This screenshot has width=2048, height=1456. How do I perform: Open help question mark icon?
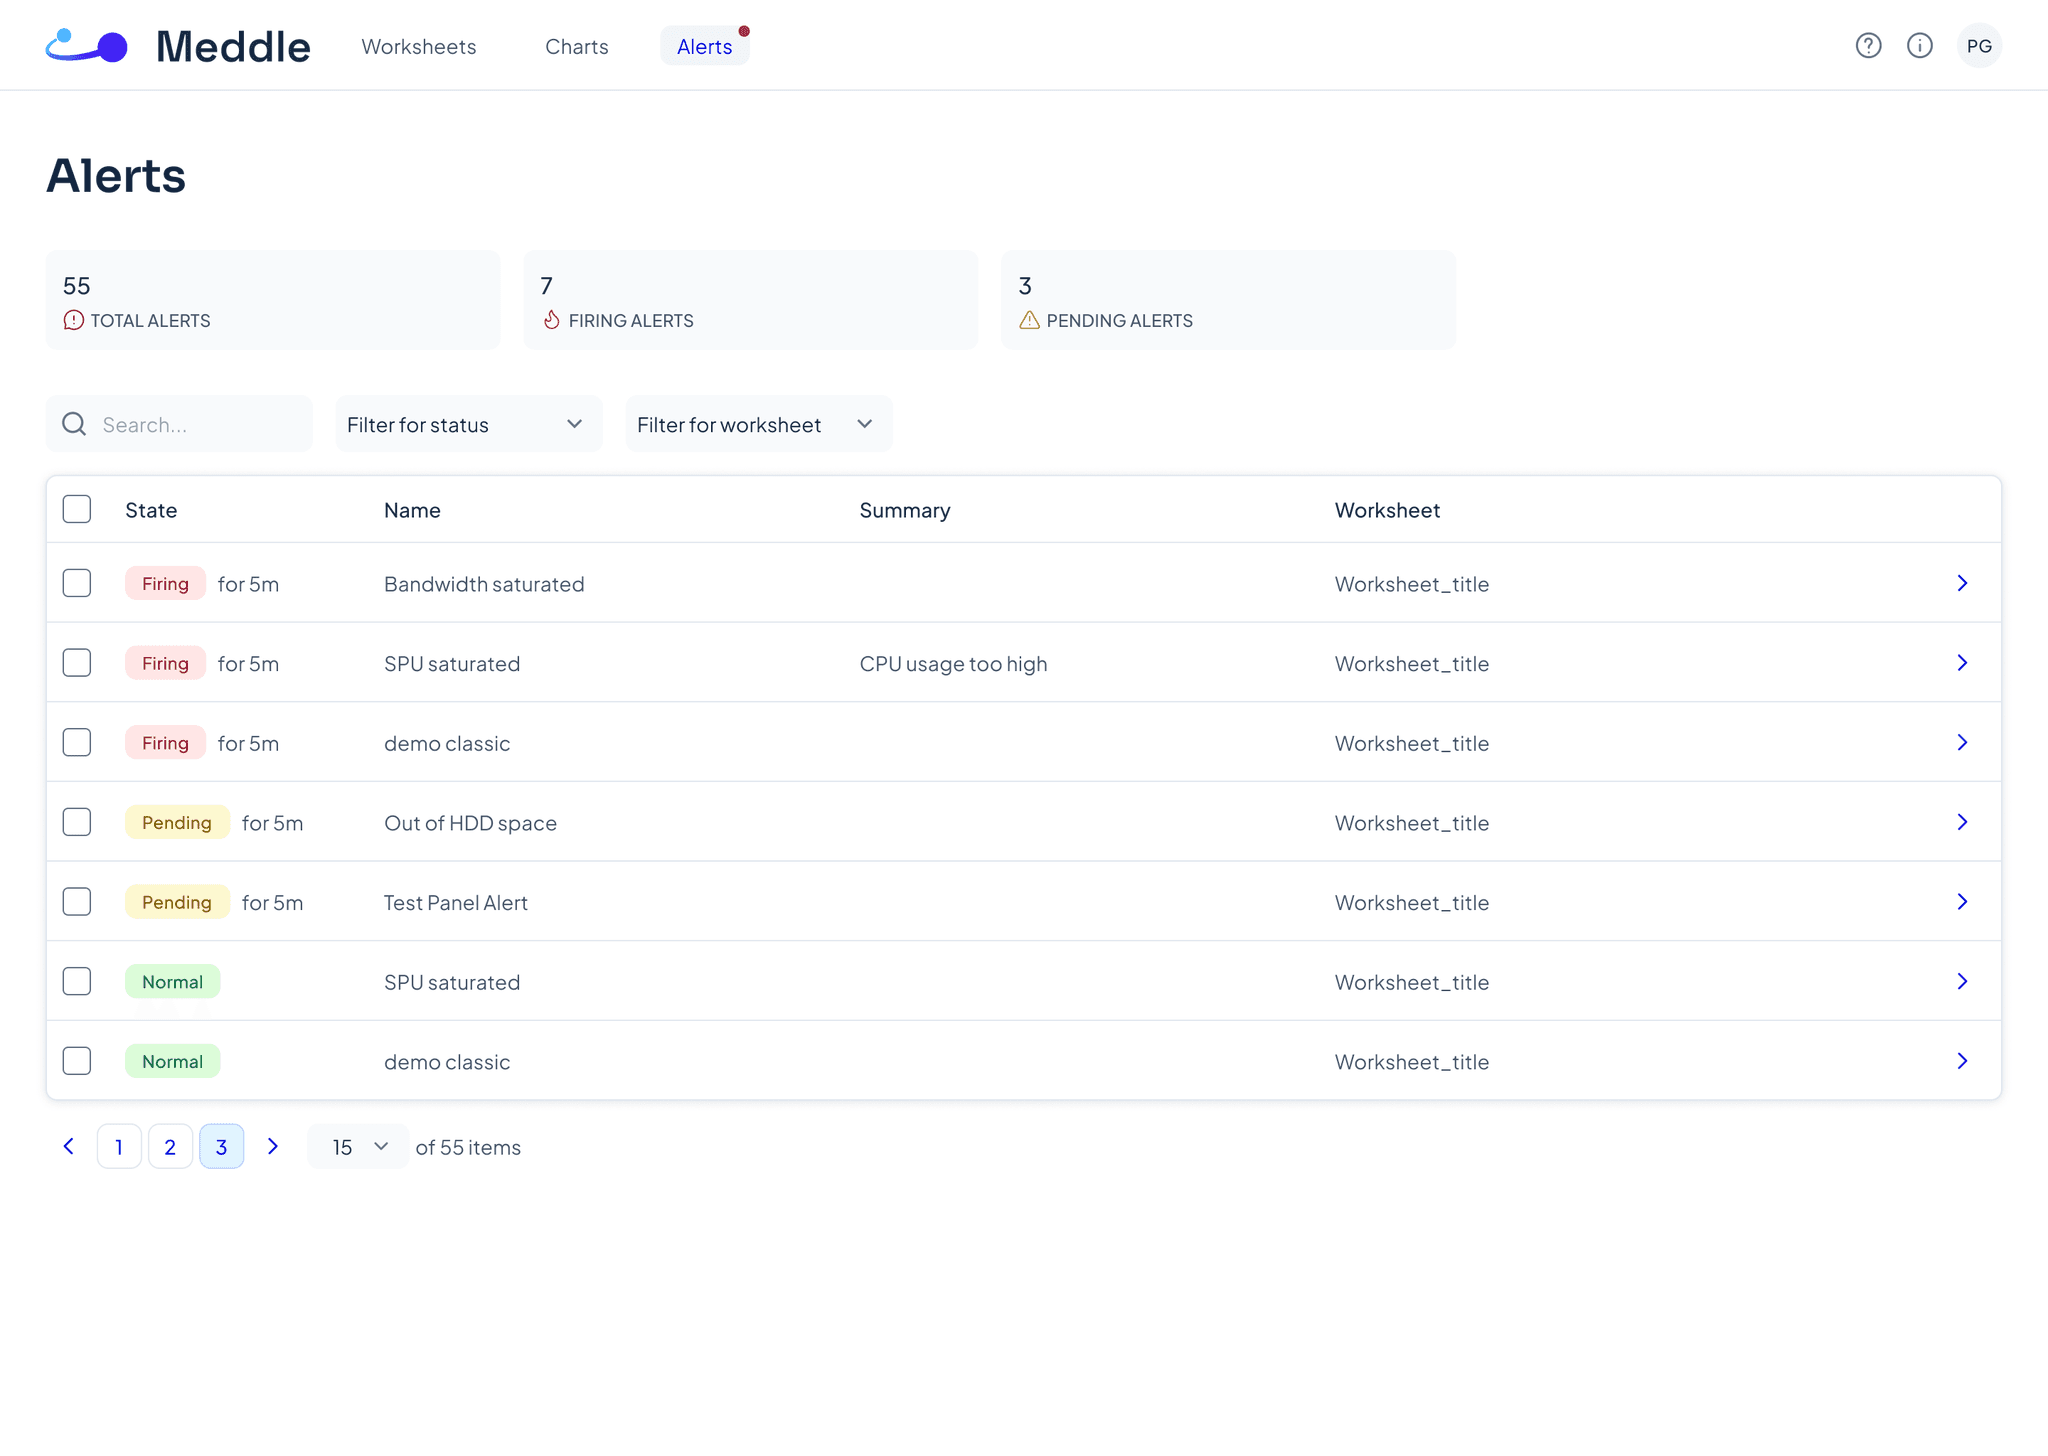tap(1868, 46)
